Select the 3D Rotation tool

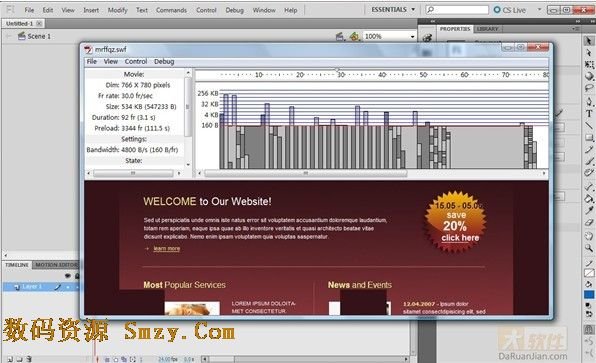point(589,76)
